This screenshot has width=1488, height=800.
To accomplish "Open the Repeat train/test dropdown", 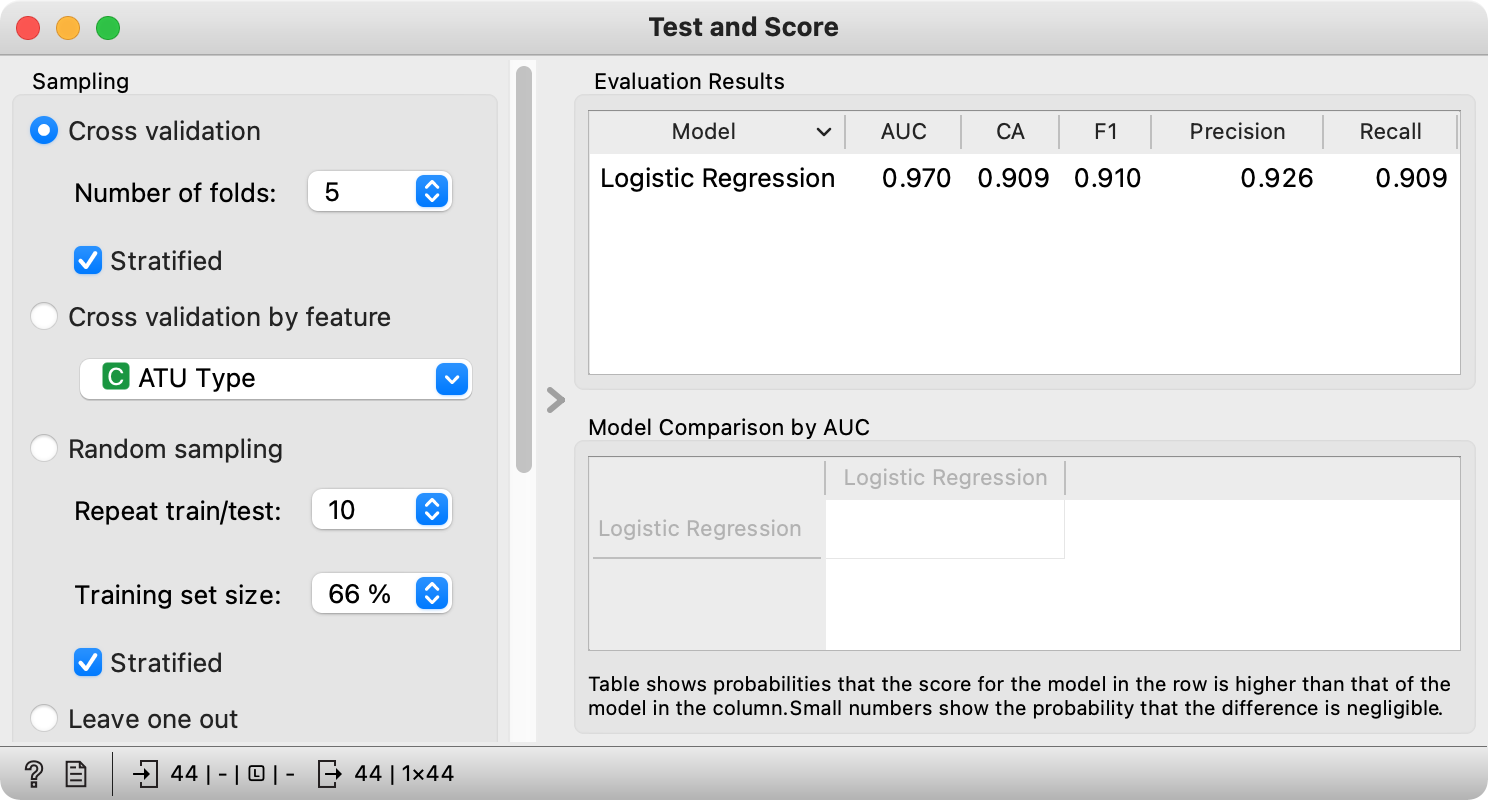I will click(x=381, y=510).
